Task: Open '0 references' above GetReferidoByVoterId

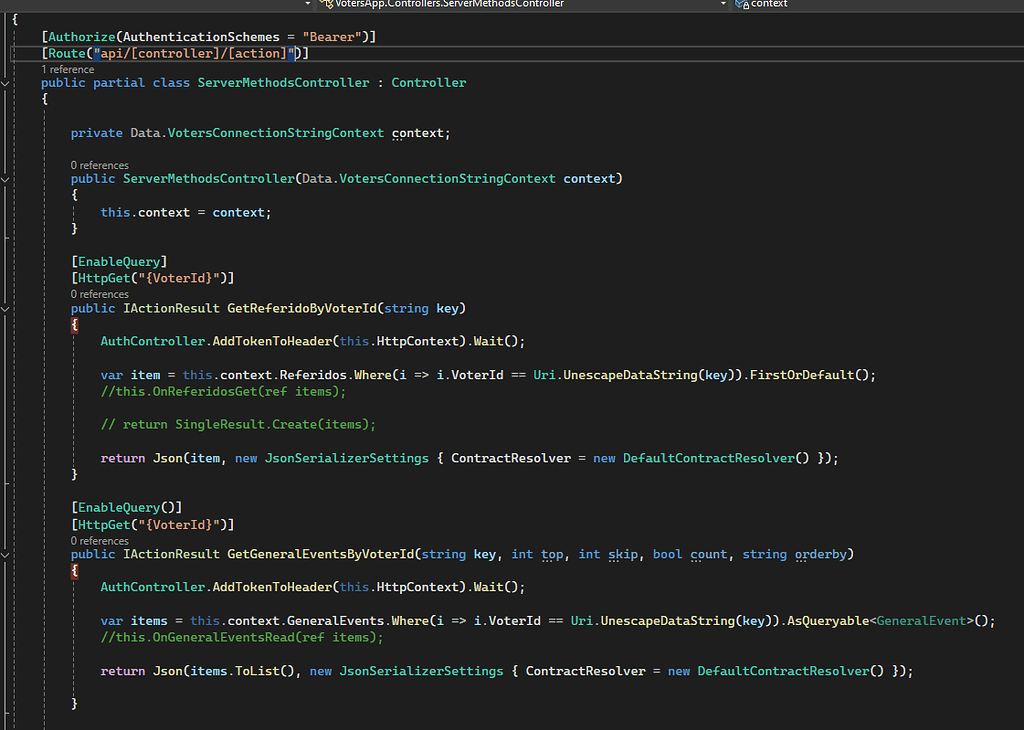Action: 100,294
